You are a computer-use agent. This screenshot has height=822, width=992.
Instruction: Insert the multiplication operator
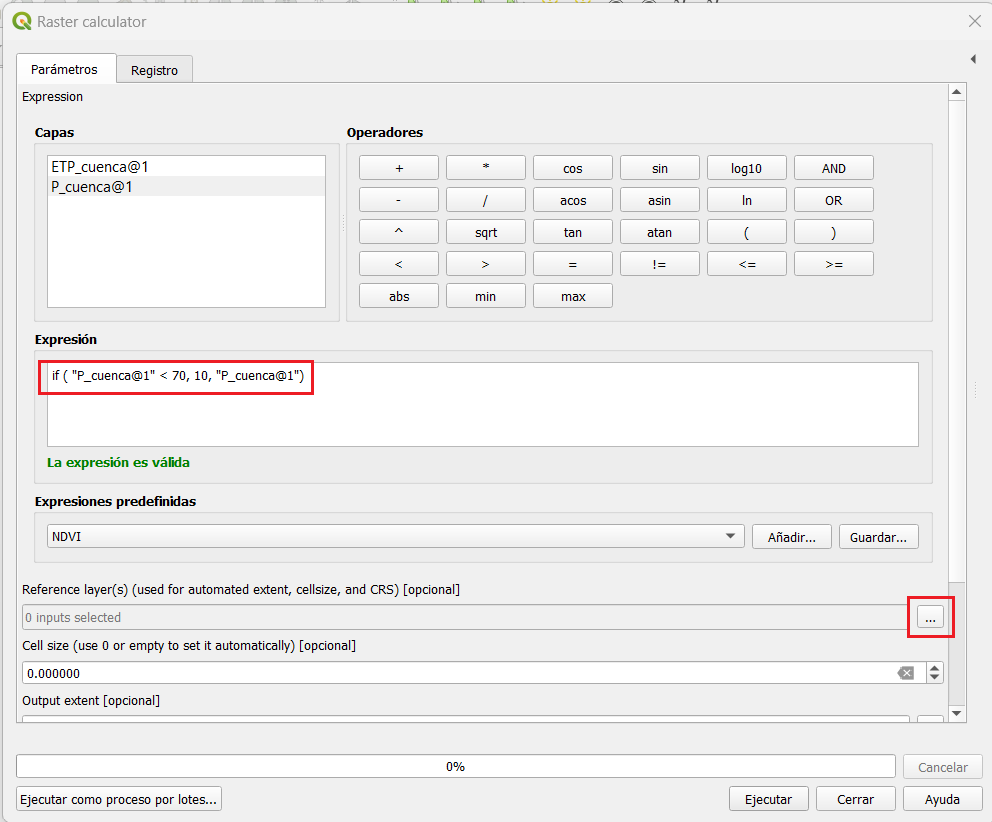[485, 168]
